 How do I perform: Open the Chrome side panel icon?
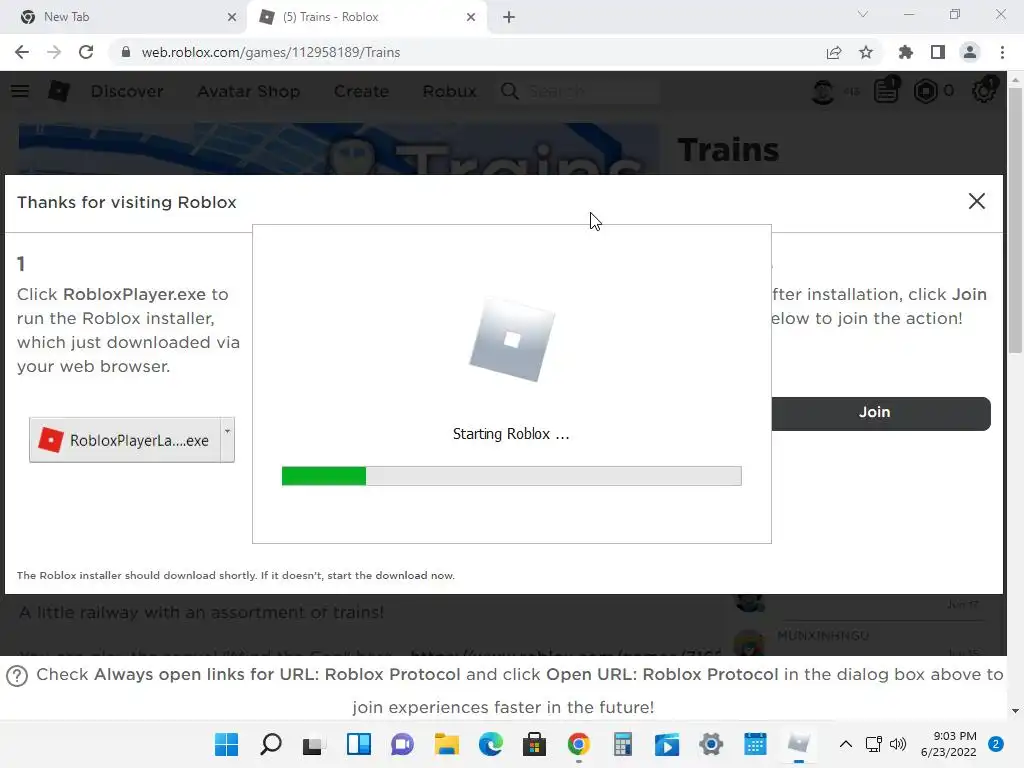938,52
